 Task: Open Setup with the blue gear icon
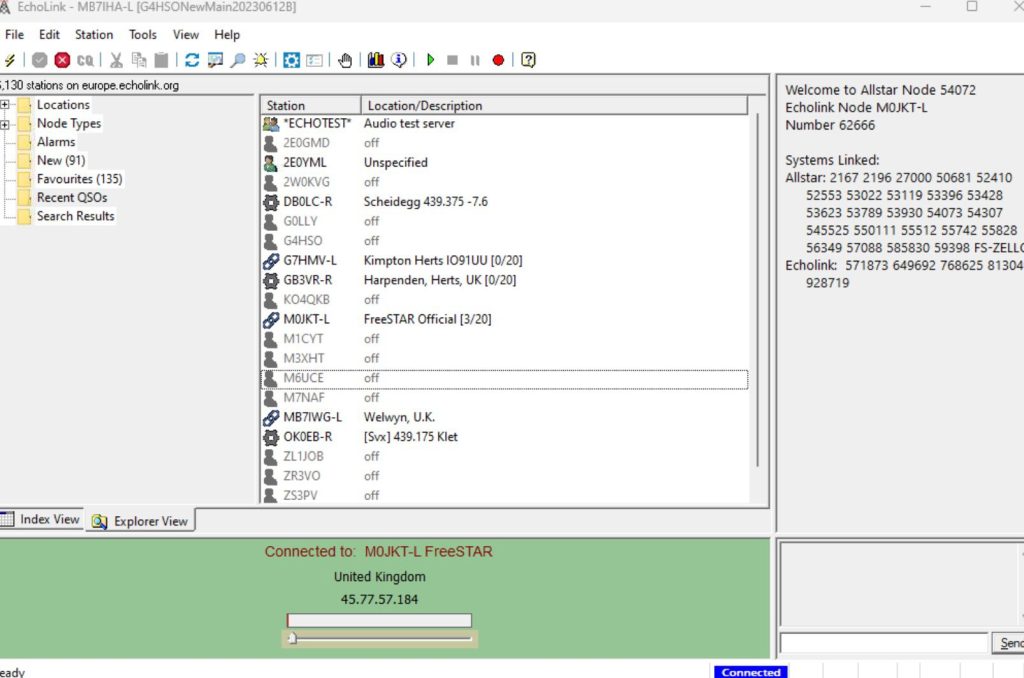[291, 60]
